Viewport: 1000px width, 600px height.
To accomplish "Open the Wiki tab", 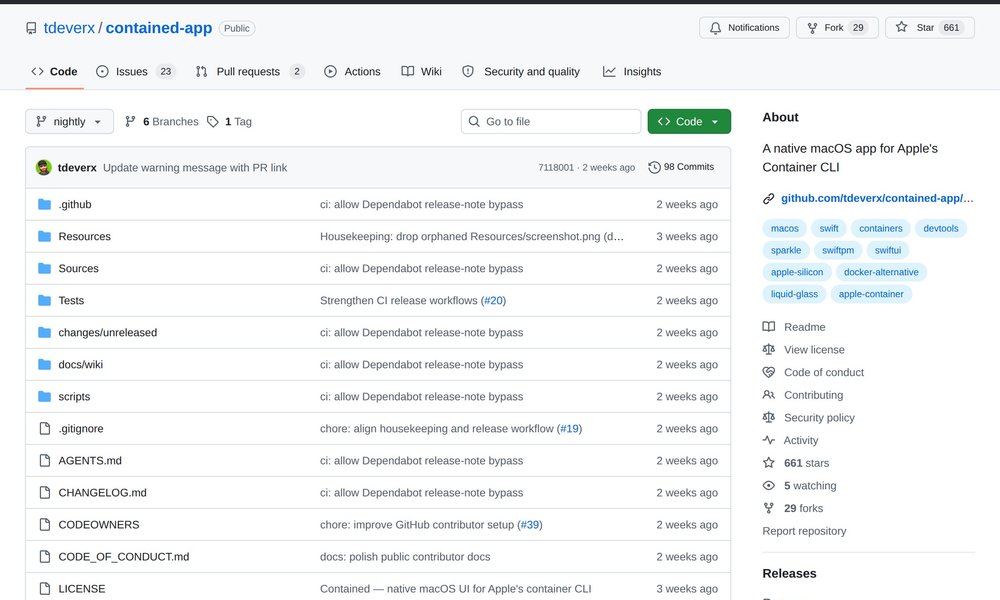I will [x=422, y=71].
